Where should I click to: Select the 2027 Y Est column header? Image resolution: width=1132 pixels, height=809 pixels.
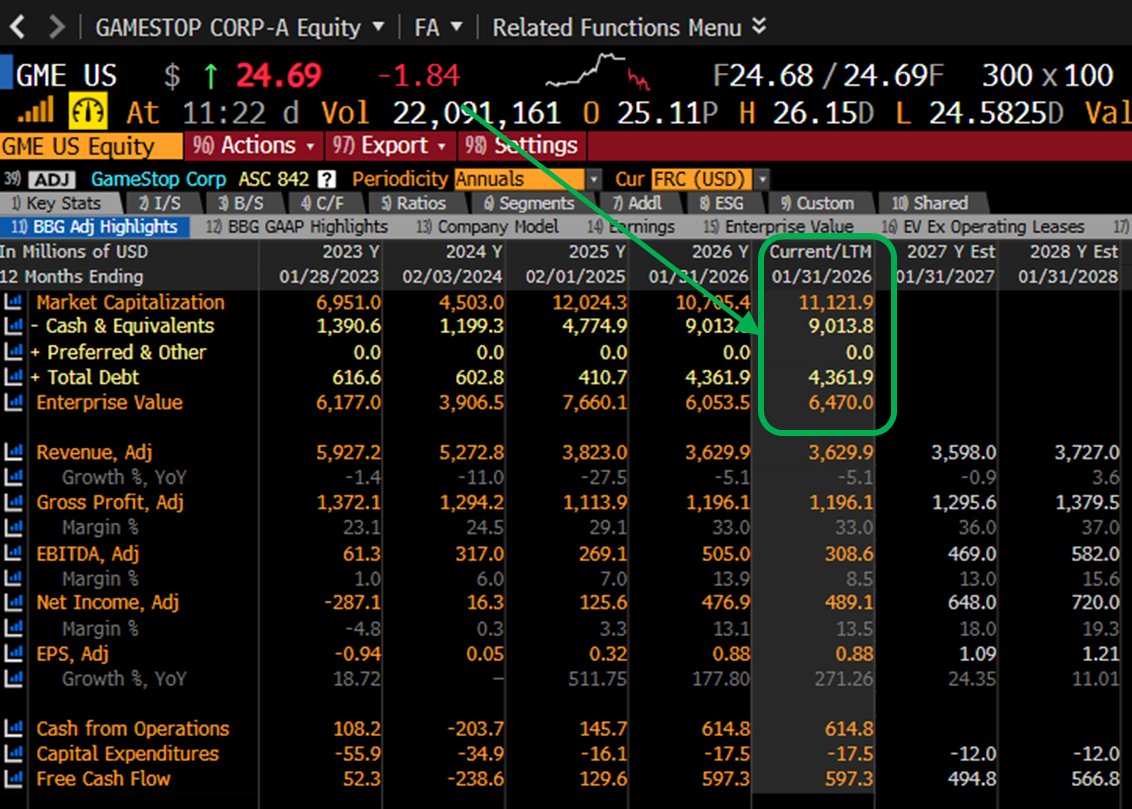950,251
